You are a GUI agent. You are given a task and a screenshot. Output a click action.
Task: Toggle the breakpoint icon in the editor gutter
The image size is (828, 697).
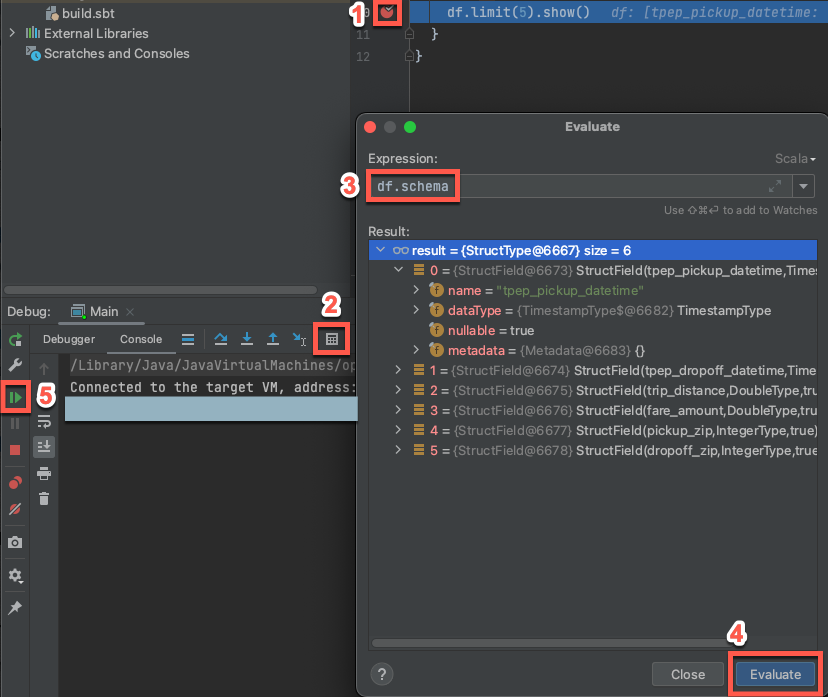pos(387,13)
